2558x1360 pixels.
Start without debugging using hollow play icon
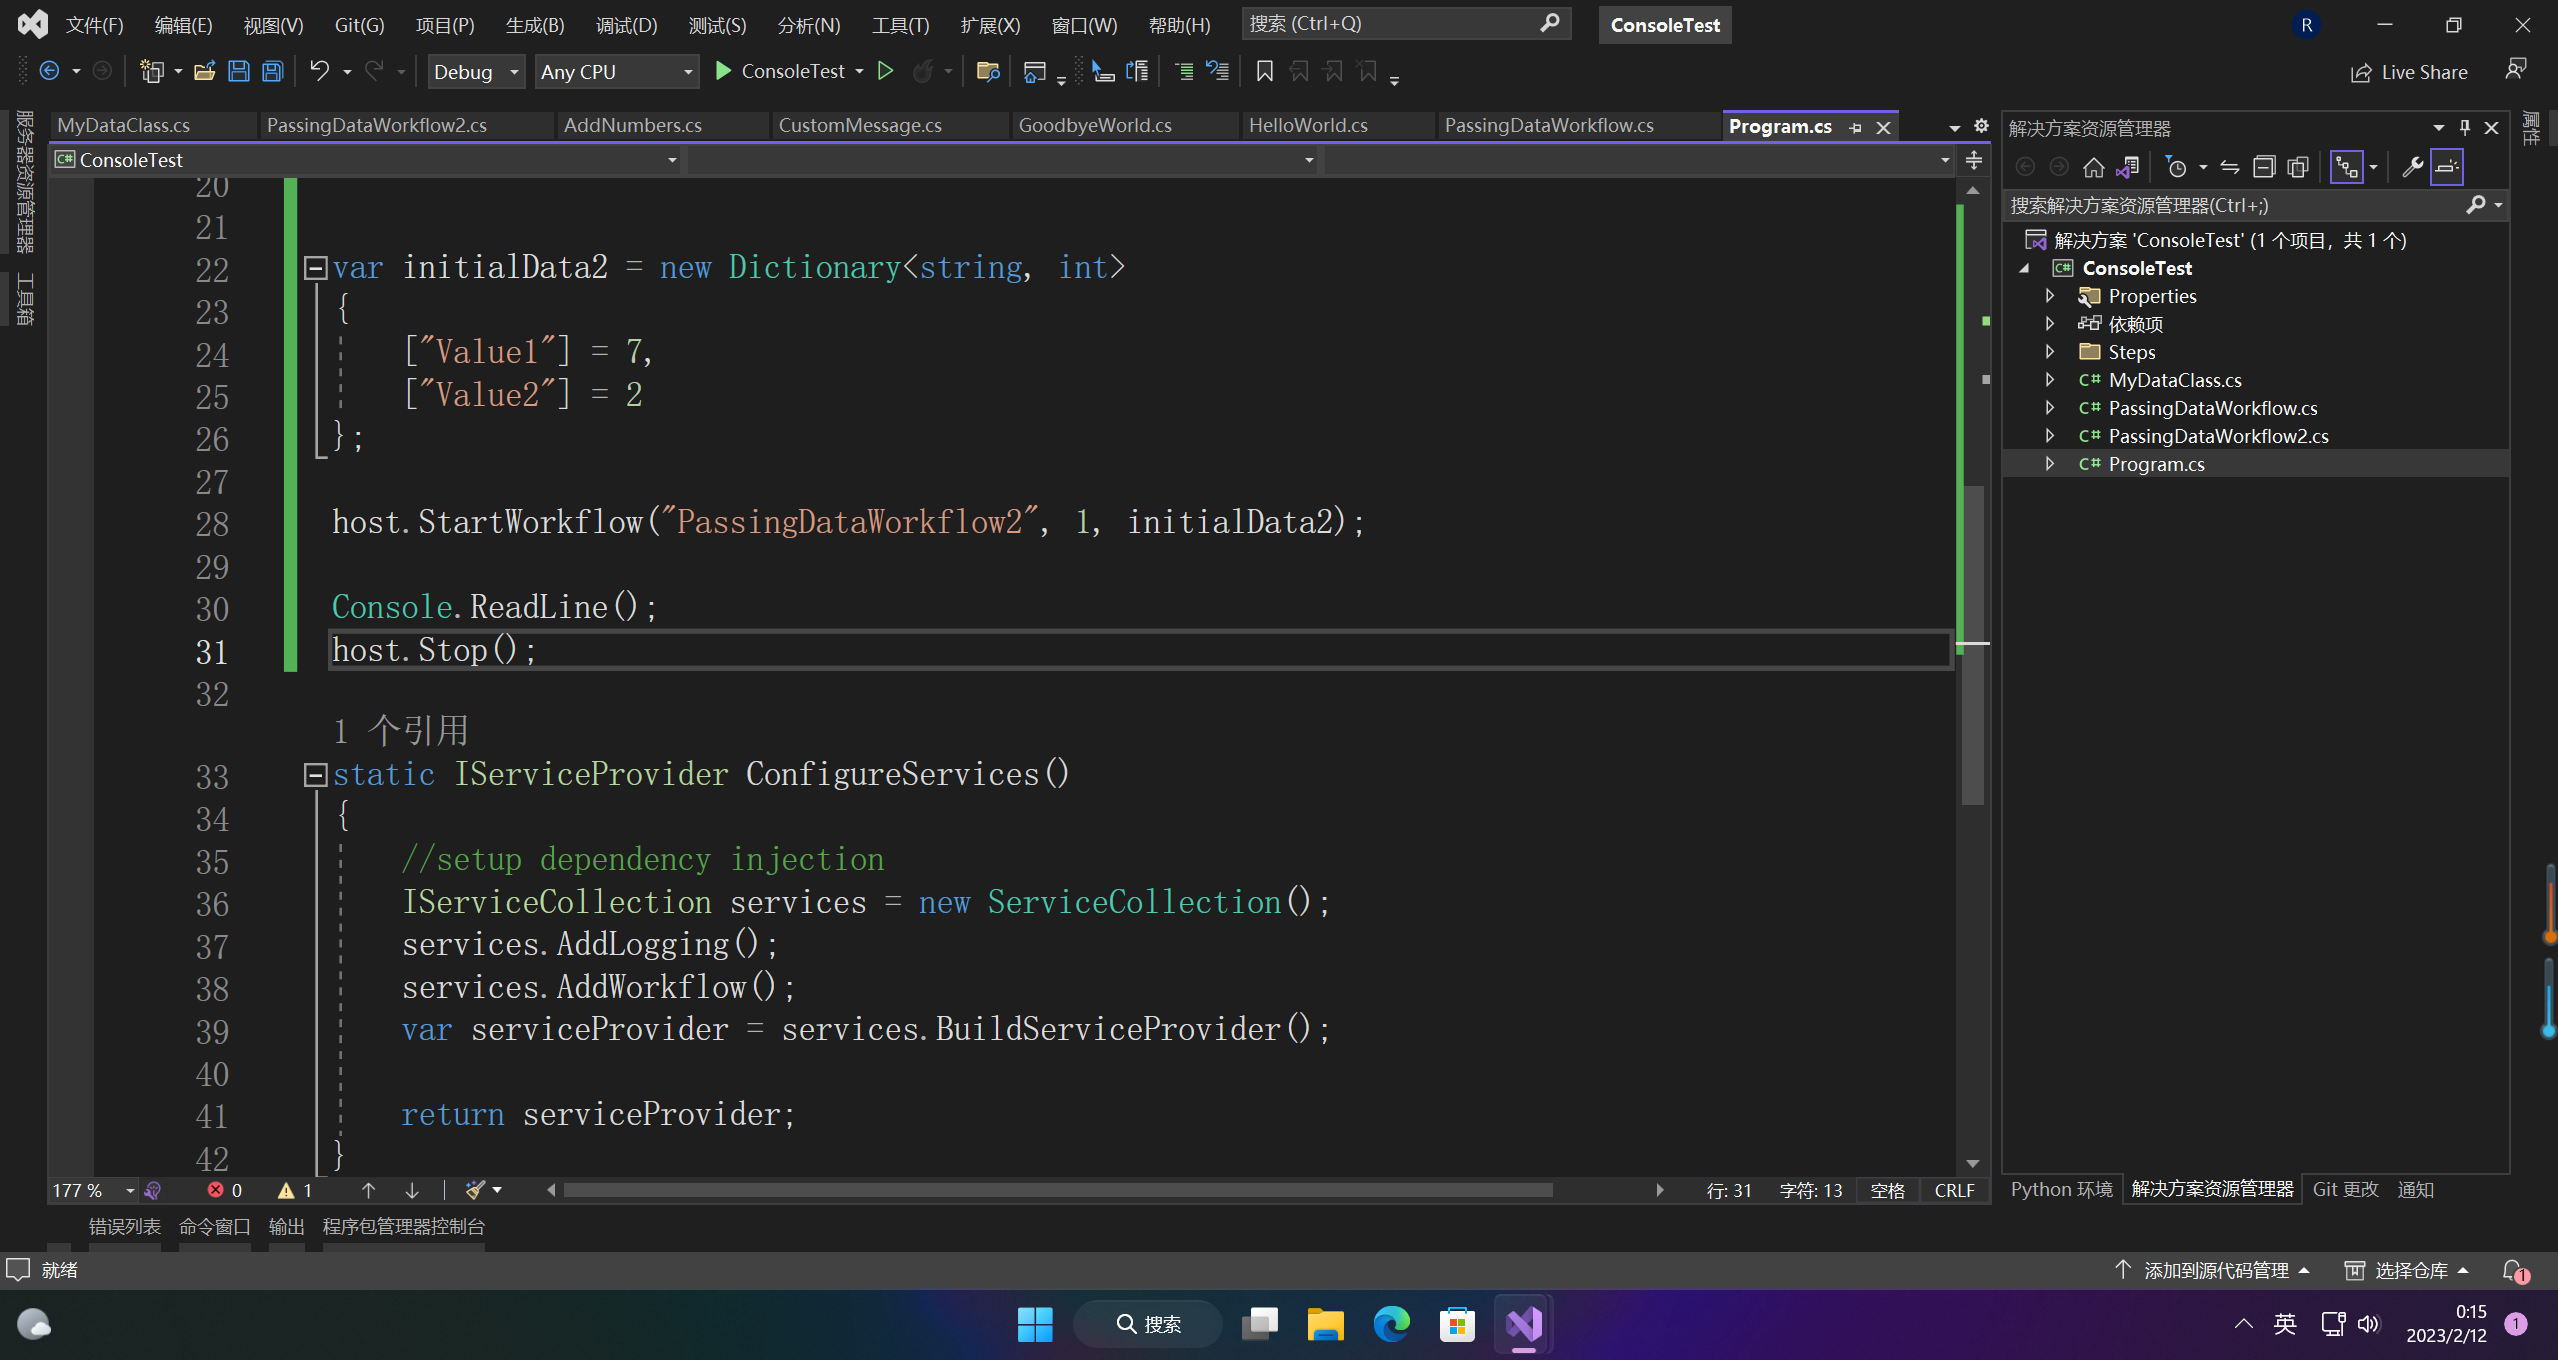[885, 71]
